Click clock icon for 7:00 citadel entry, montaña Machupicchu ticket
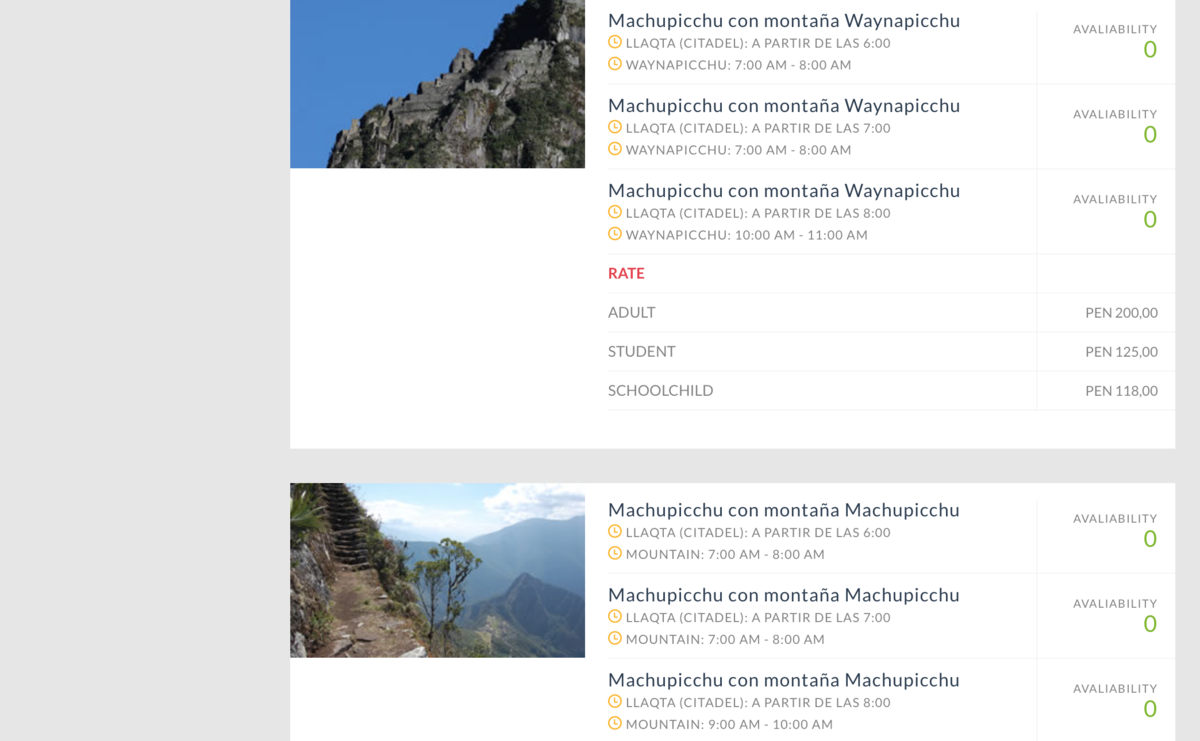Viewport: 1200px width, 741px height. 615,616
